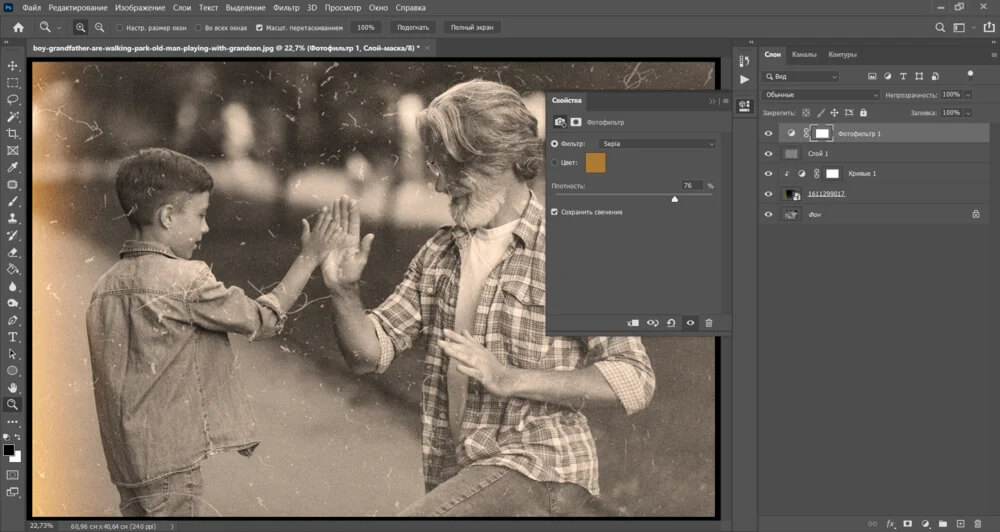Switch to the Каналы tab

pos(804,55)
